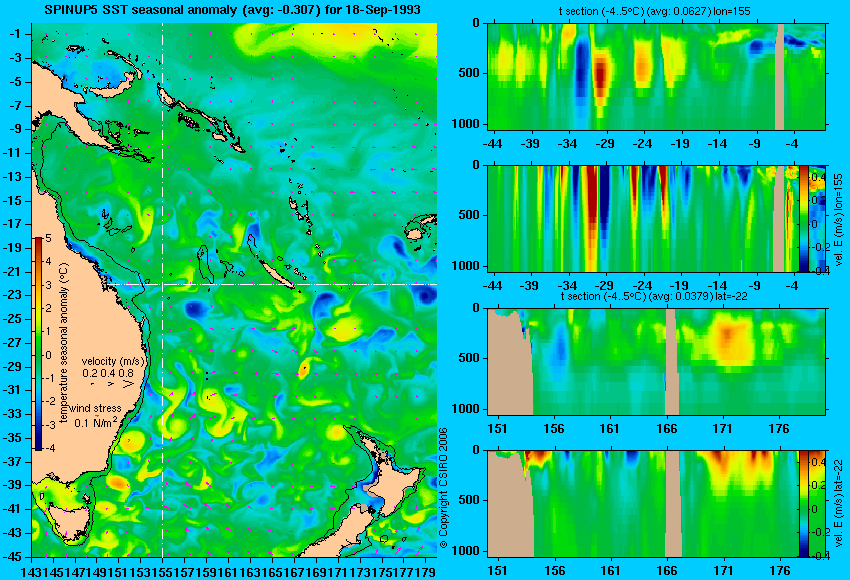Click the velocity color bar of the lon=155 section
Screen dimensions: 850x580
click(x=803, y=218)
